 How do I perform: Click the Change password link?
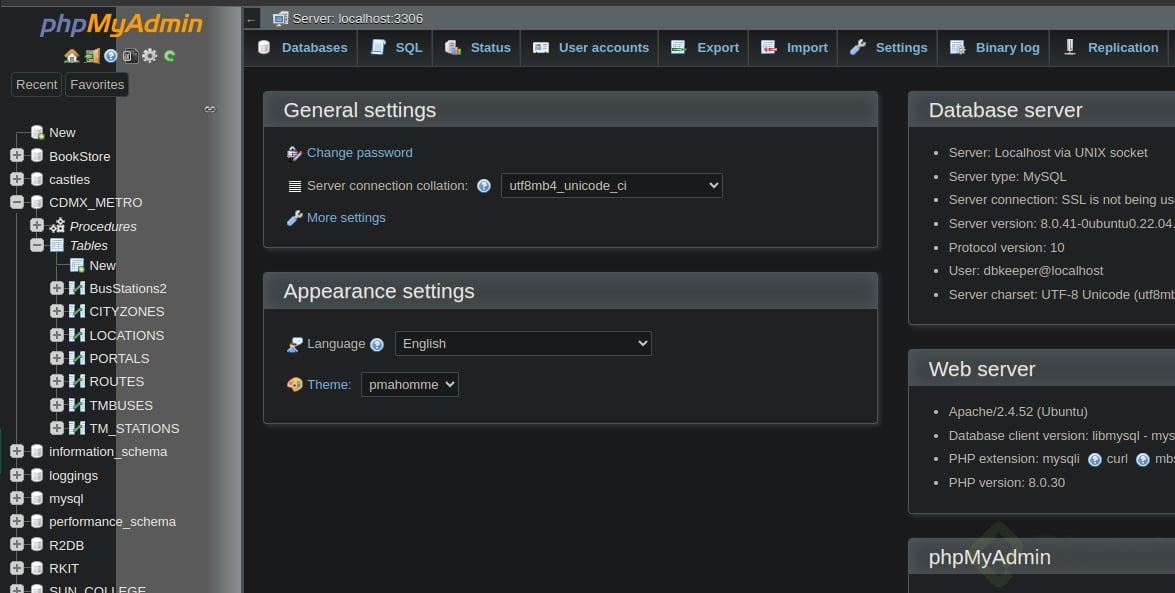click(x=360, y=152)
